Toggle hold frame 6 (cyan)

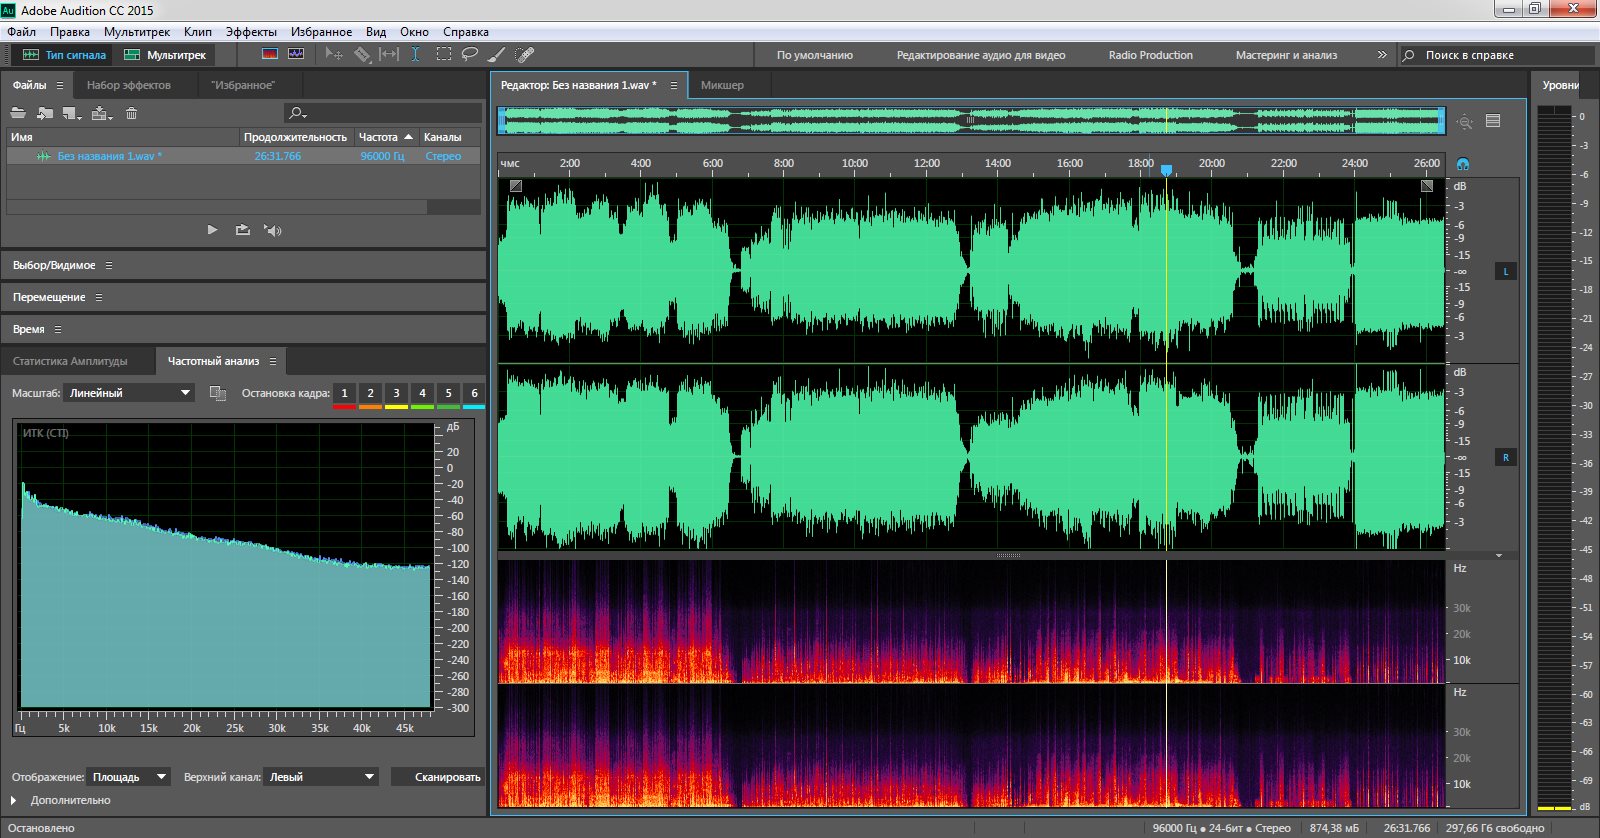pos(474,395)
